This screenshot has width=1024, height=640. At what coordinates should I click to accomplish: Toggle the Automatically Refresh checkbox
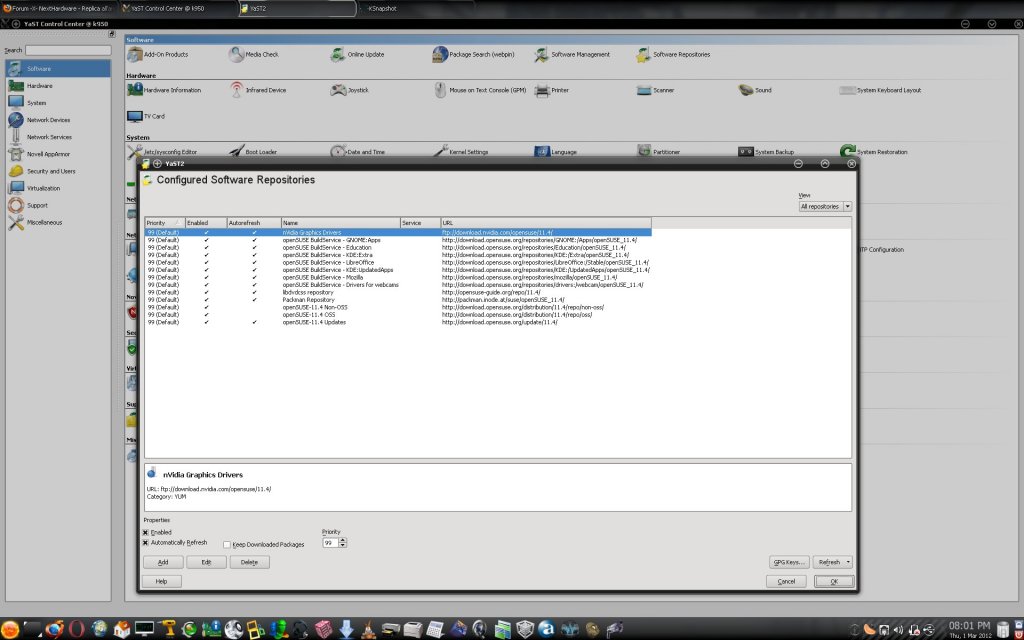click(x=146, y=543)
